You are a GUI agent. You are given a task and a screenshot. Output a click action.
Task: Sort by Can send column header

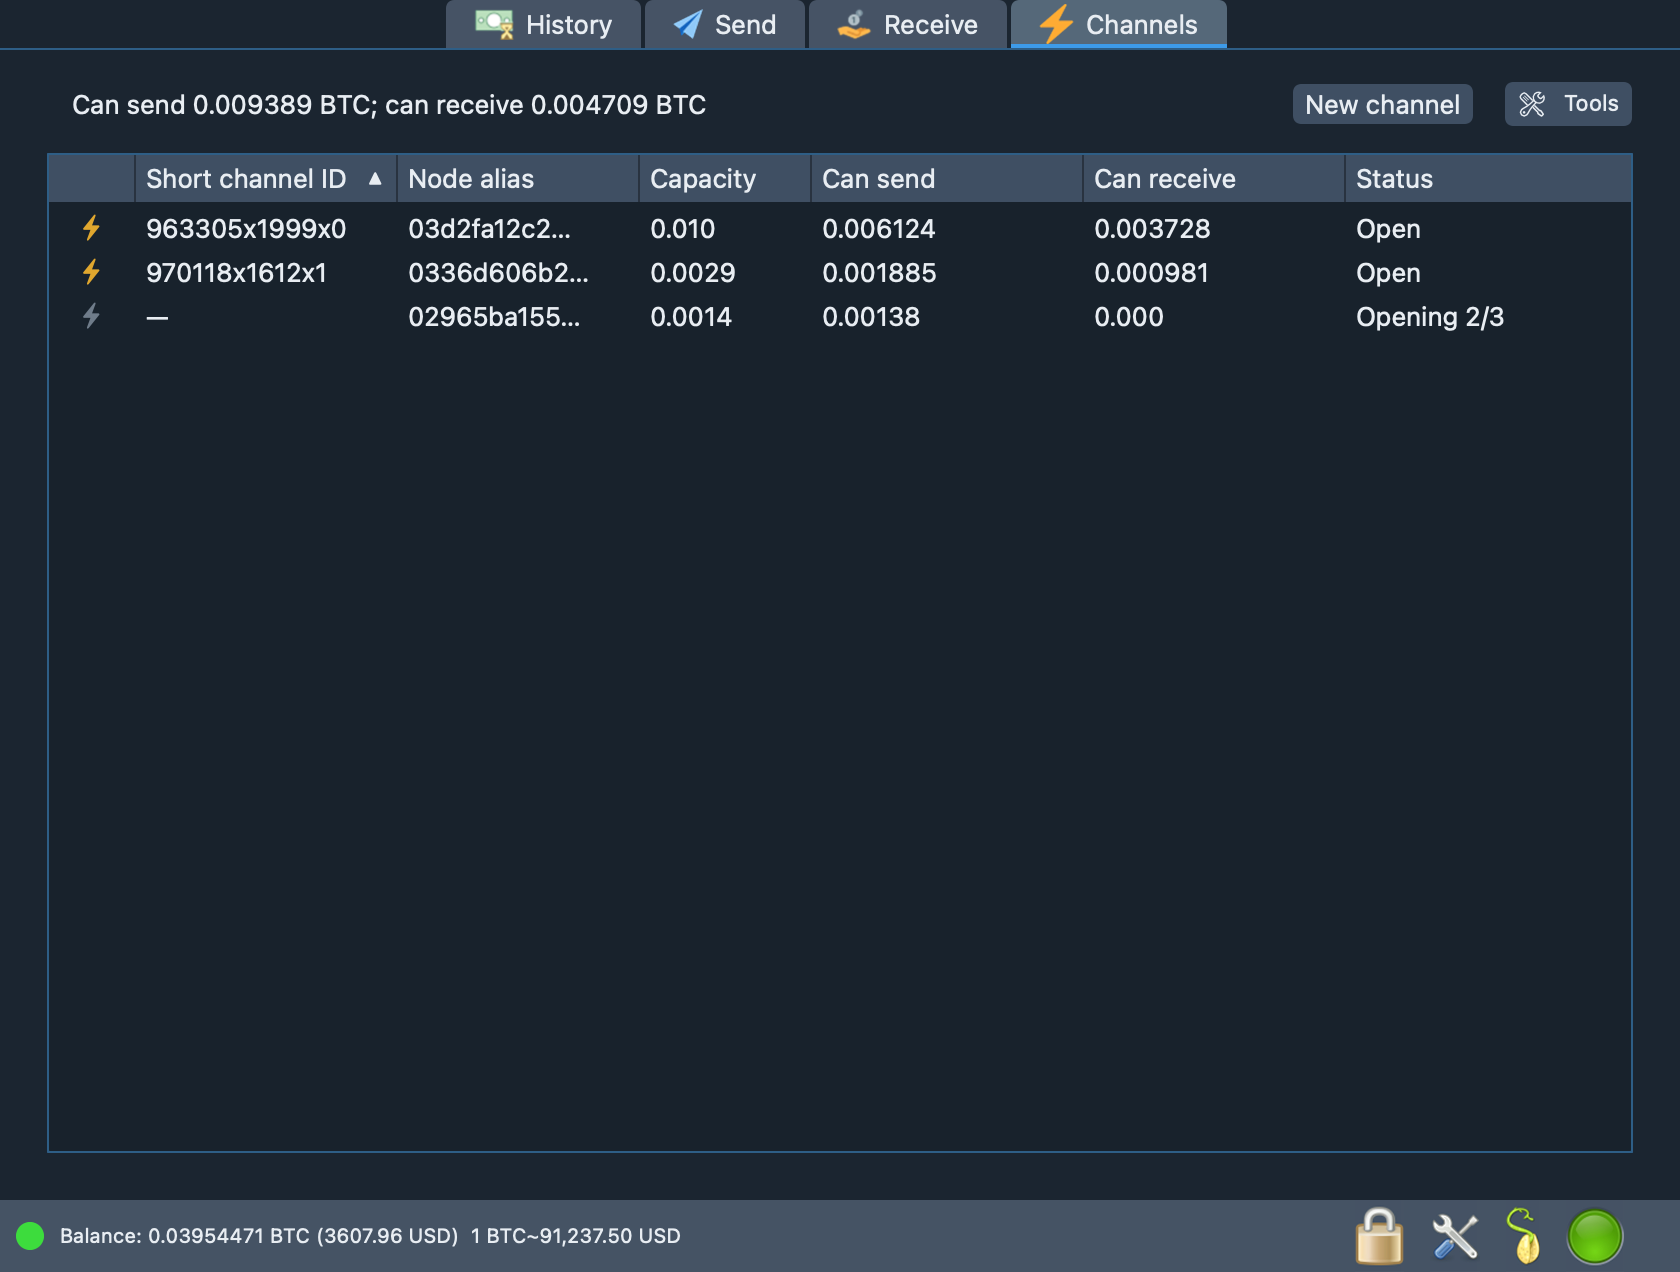click(x=947, y=179)
